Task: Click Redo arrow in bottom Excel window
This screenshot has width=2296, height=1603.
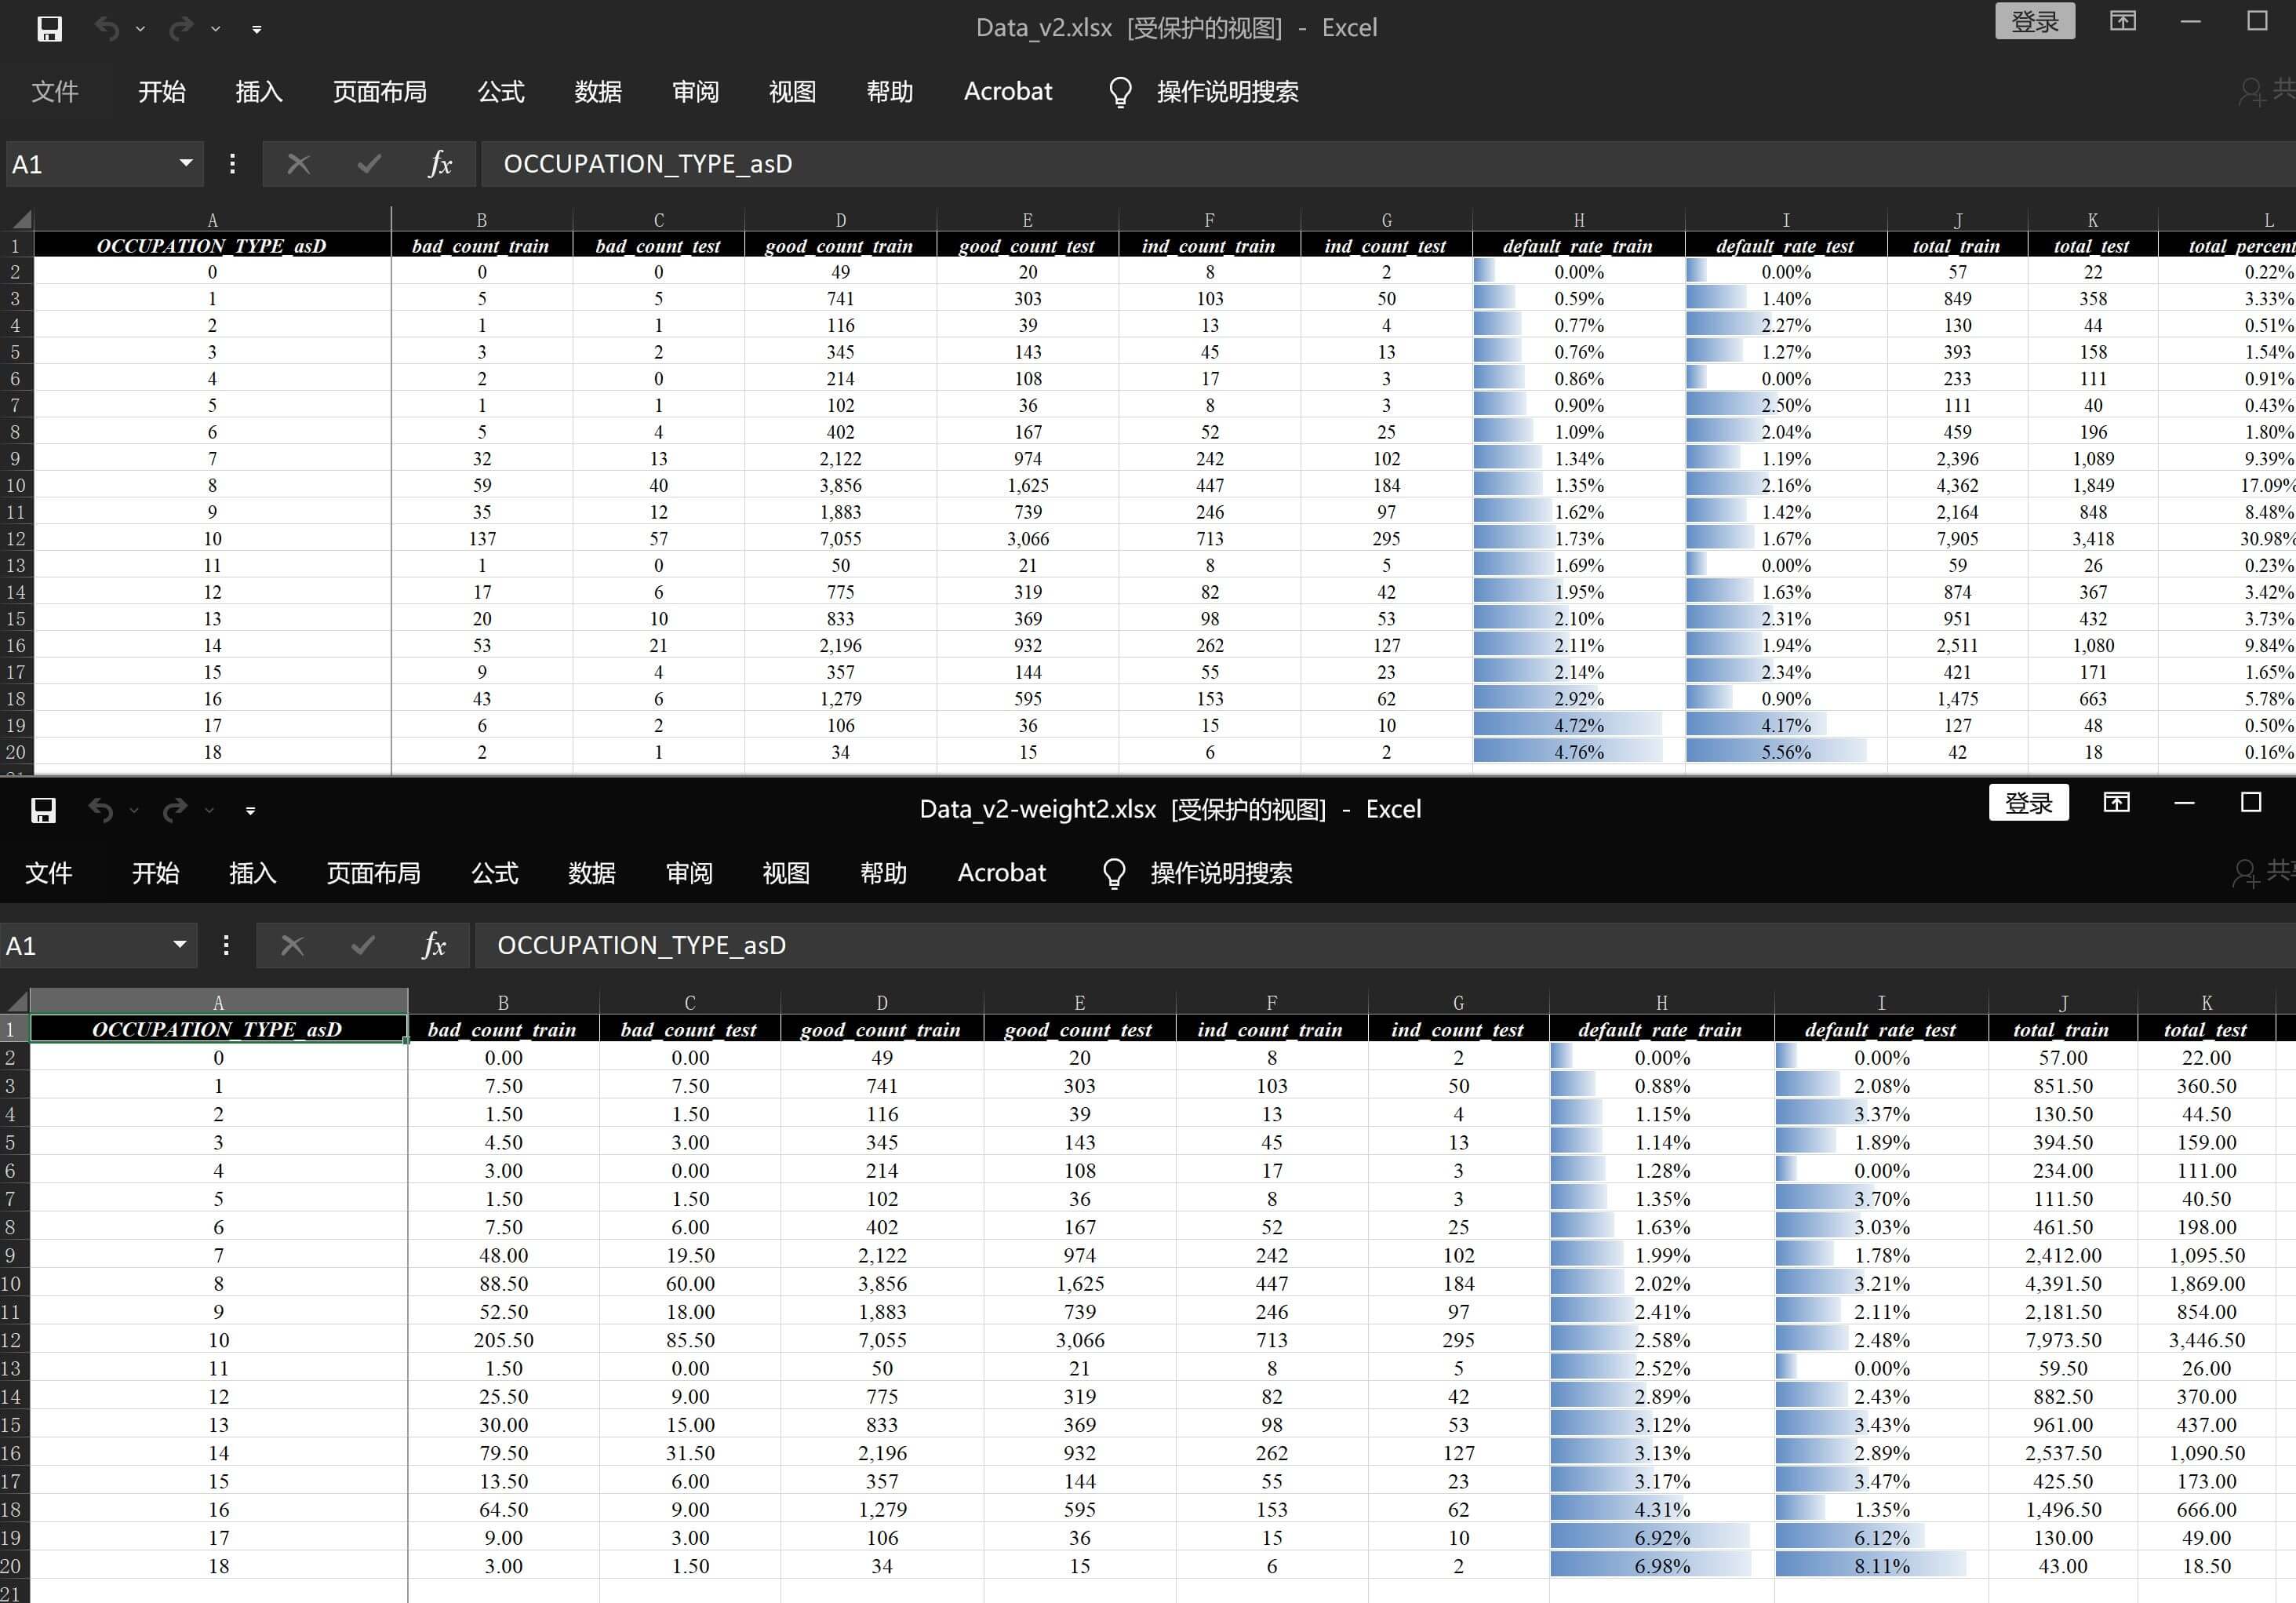Action: (x=175, y=810)
